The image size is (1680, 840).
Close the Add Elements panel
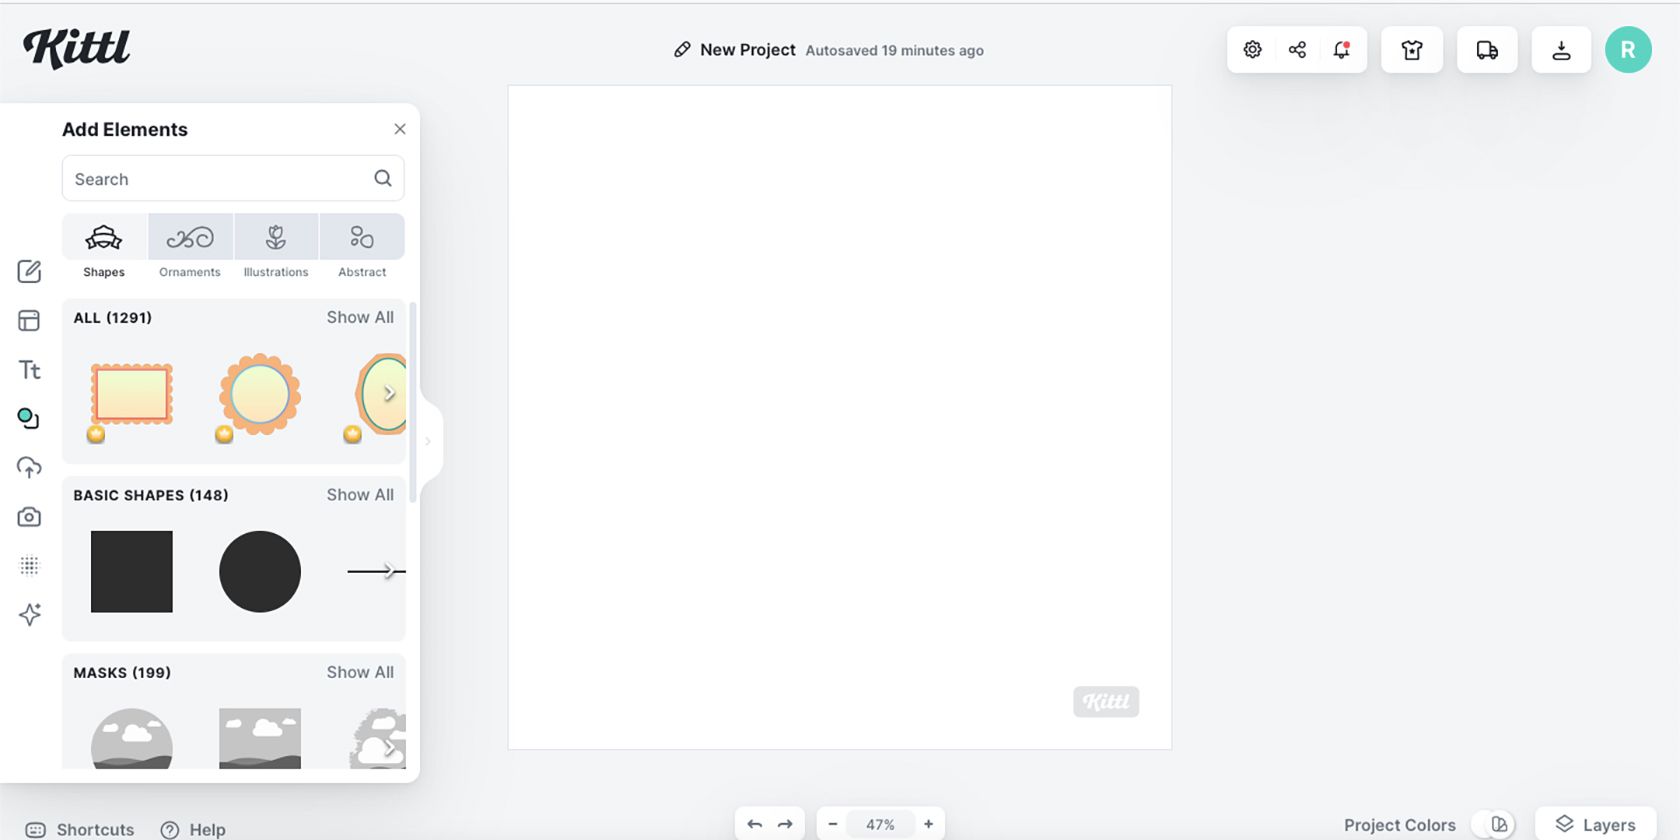coord(400,129)
